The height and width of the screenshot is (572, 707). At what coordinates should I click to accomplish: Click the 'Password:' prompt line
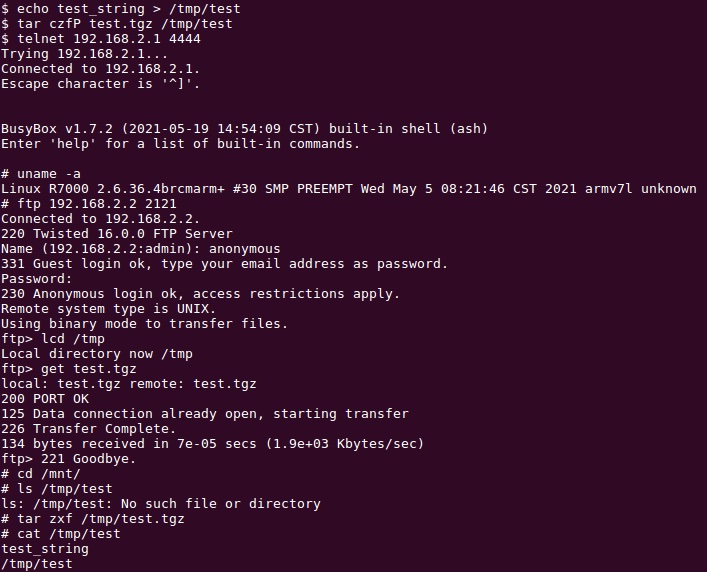point(37,279)
